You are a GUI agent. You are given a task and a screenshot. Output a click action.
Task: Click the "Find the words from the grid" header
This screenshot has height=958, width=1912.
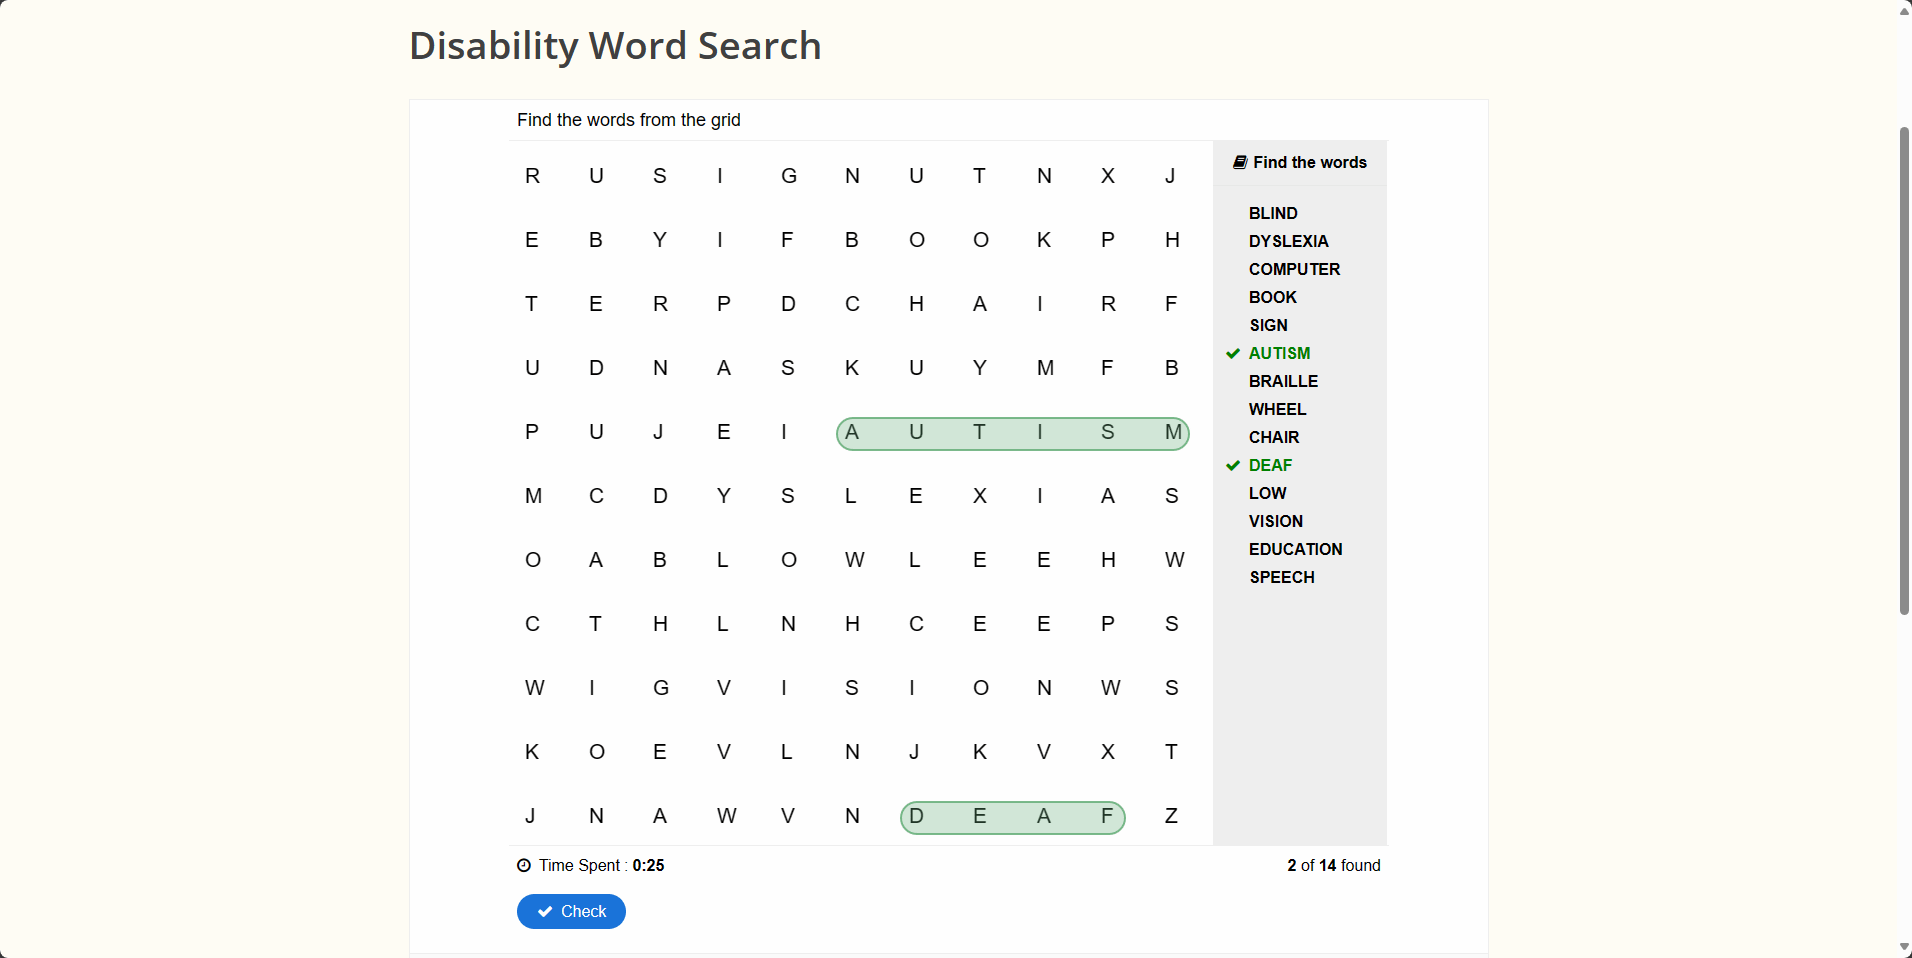[628, 119]
